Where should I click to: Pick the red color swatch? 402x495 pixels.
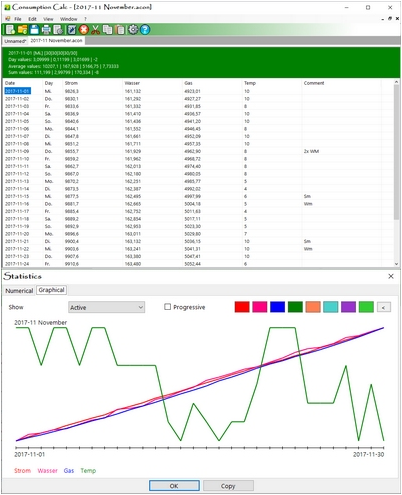click(x=242, y=307)
